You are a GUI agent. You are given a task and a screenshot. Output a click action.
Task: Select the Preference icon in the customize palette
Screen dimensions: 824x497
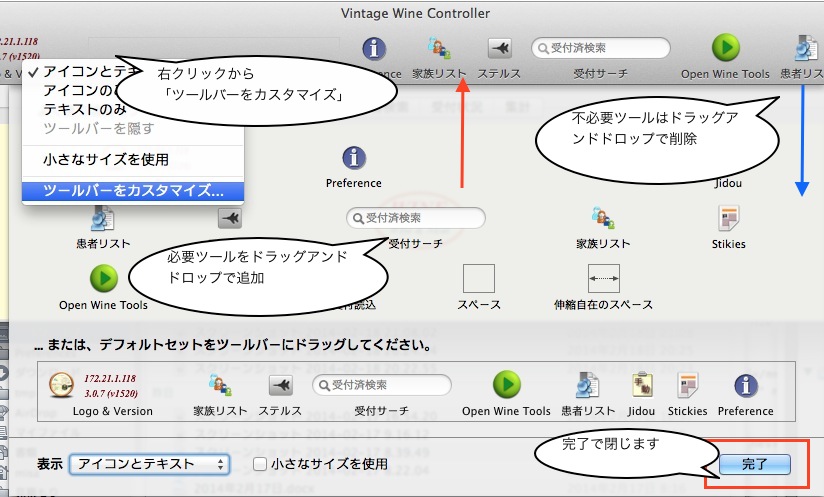353,158
